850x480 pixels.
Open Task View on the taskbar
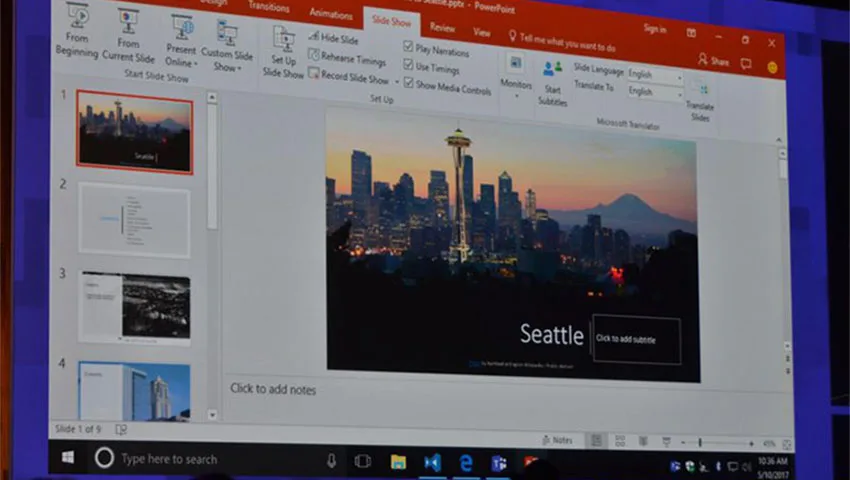click(x=362, y=462)
